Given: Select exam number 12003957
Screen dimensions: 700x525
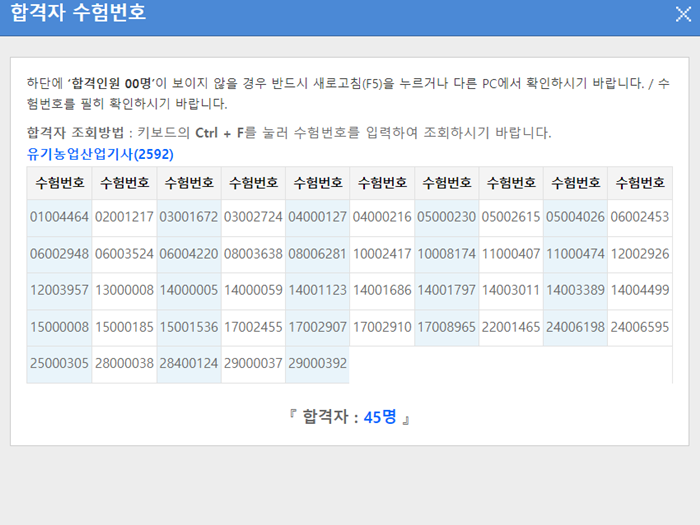Looking at the screenshot, I should click(59, 290).
